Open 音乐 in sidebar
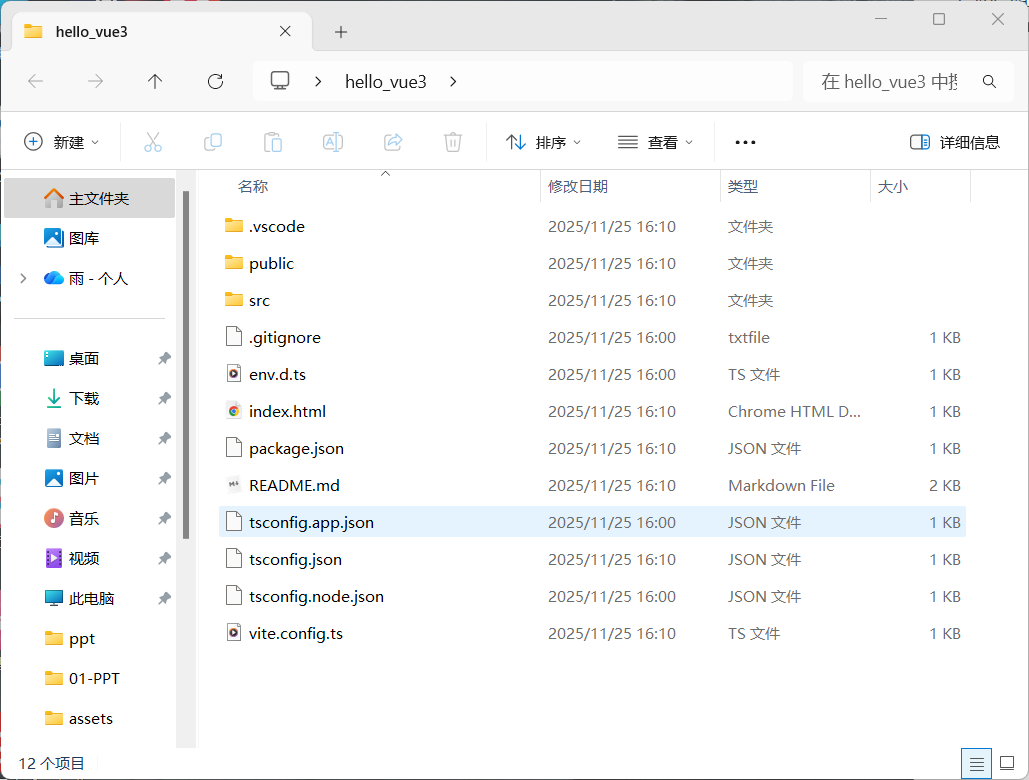 coord(90,518)
